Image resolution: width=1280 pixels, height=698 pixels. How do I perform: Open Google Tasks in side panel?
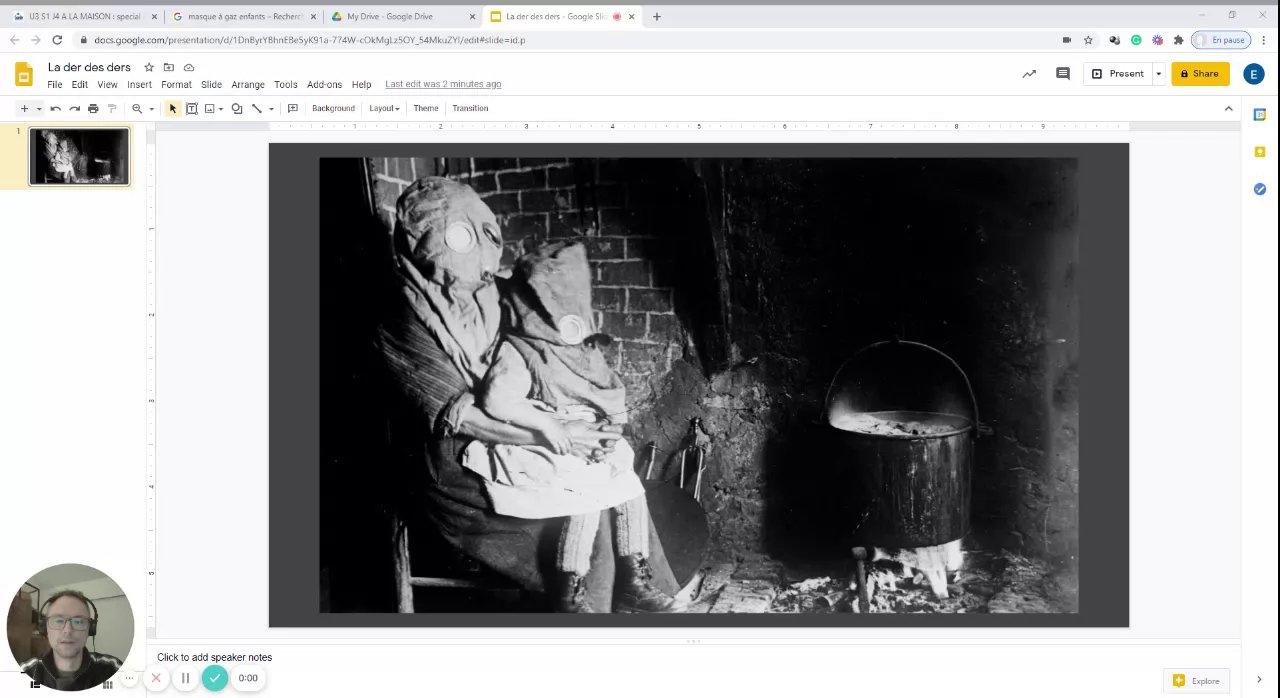pos(1260,189)
